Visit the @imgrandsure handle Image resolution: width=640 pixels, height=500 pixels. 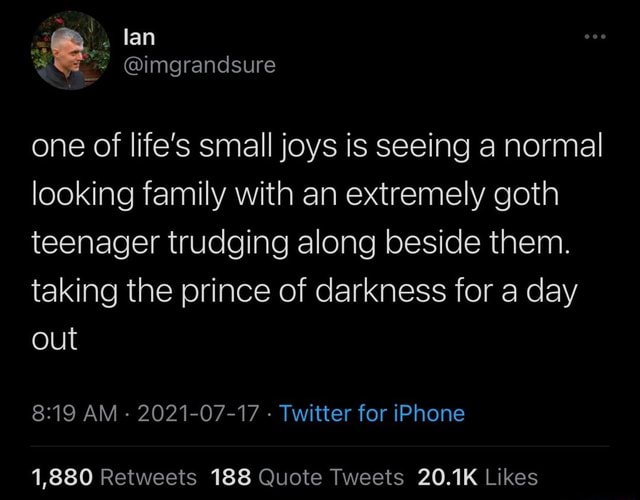pyautogui.click(x=198, y=66)
